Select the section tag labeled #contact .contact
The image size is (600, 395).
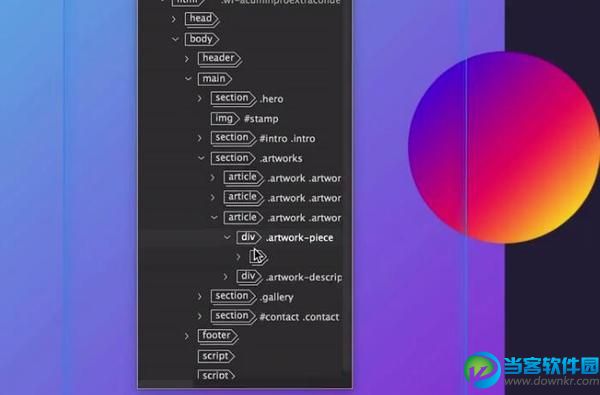pos(233,317)
